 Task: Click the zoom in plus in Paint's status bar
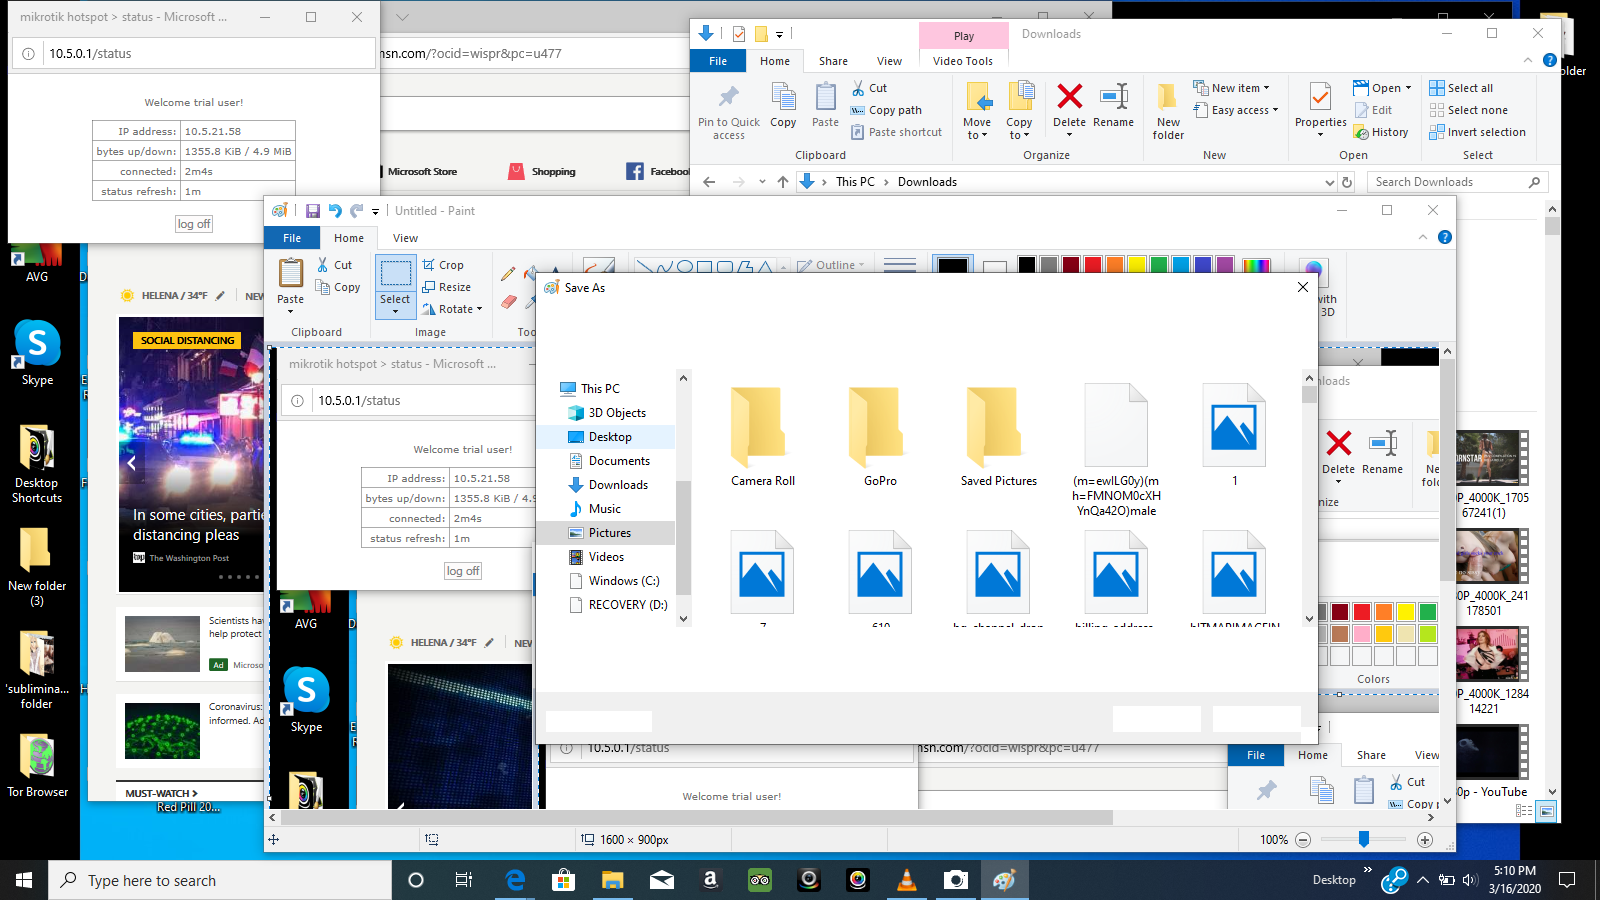(x=1425, y=840)
